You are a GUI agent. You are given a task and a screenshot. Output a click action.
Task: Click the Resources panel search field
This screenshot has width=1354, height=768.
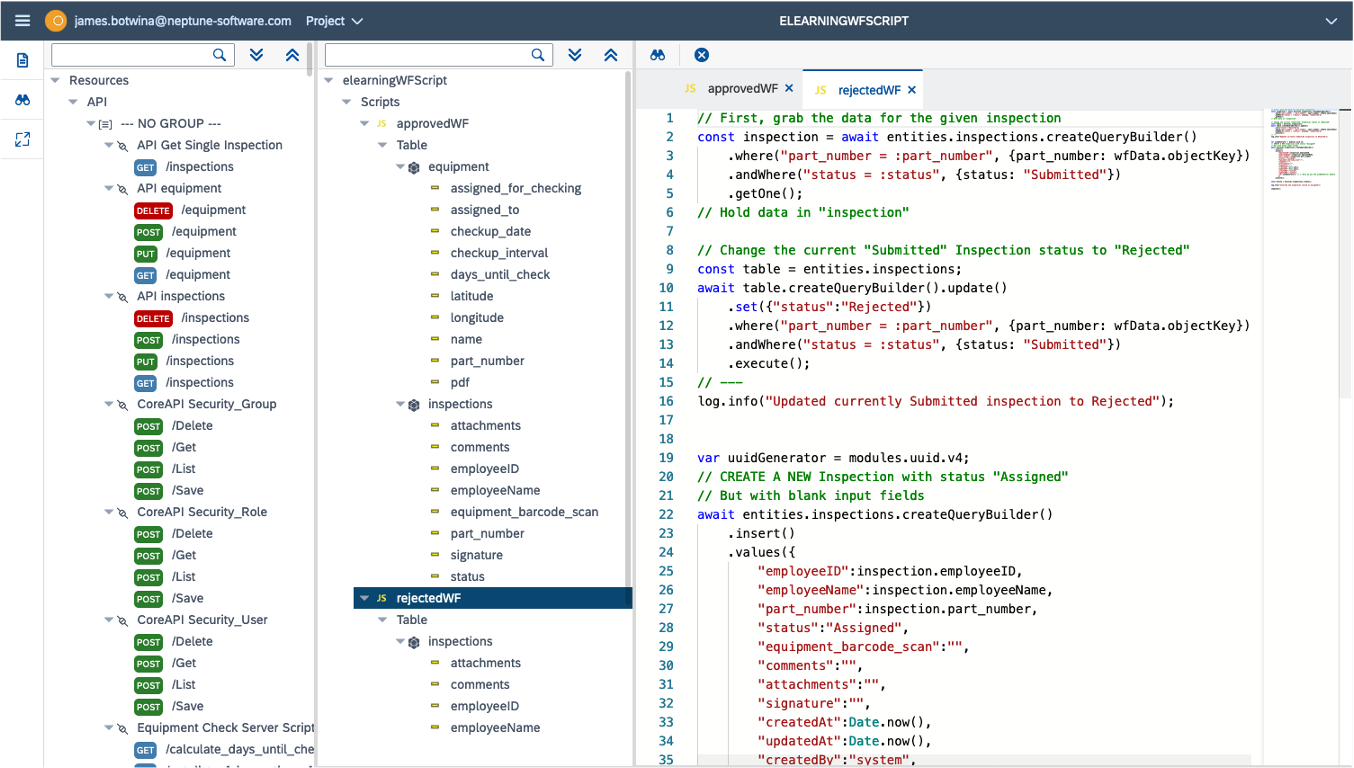pos(132,55)
